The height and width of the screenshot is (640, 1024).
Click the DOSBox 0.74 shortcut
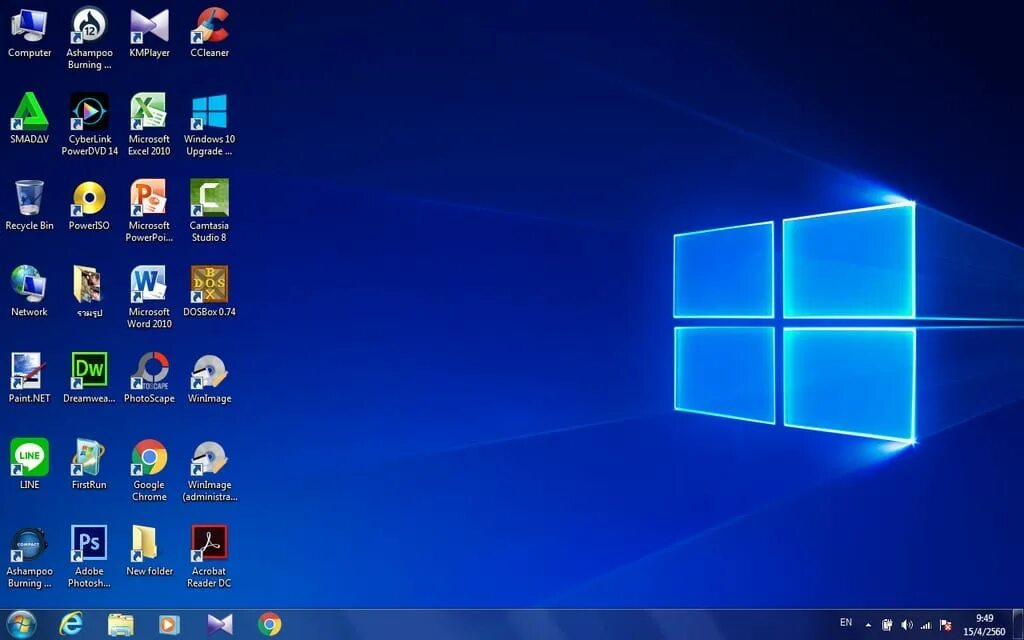click(x=210, y=292)
